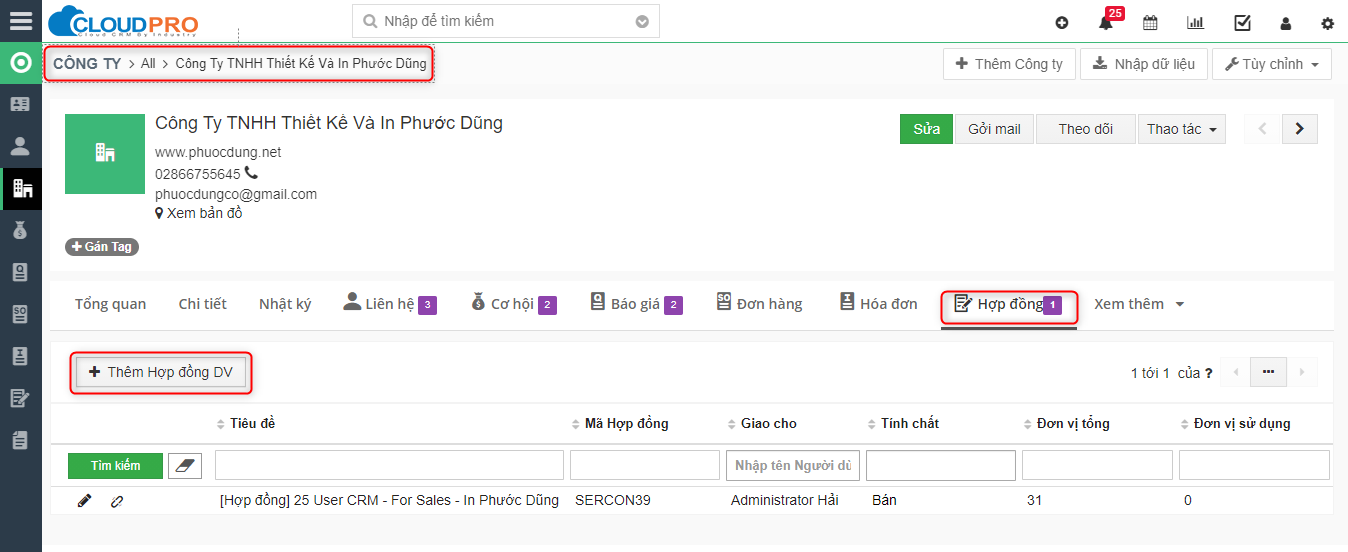Click the quick create plus icon
The image size is (1348, 552).
coord(1062,23)
